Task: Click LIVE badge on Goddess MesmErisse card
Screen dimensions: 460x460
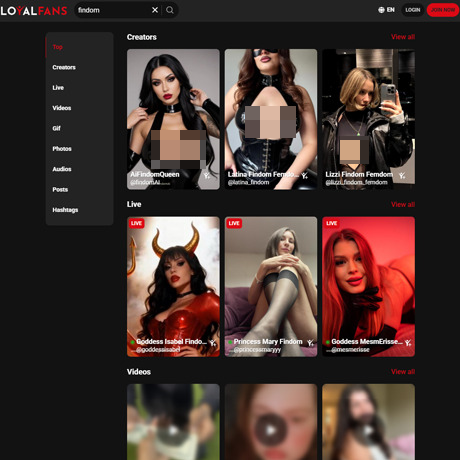Action: tap(332, 223)
